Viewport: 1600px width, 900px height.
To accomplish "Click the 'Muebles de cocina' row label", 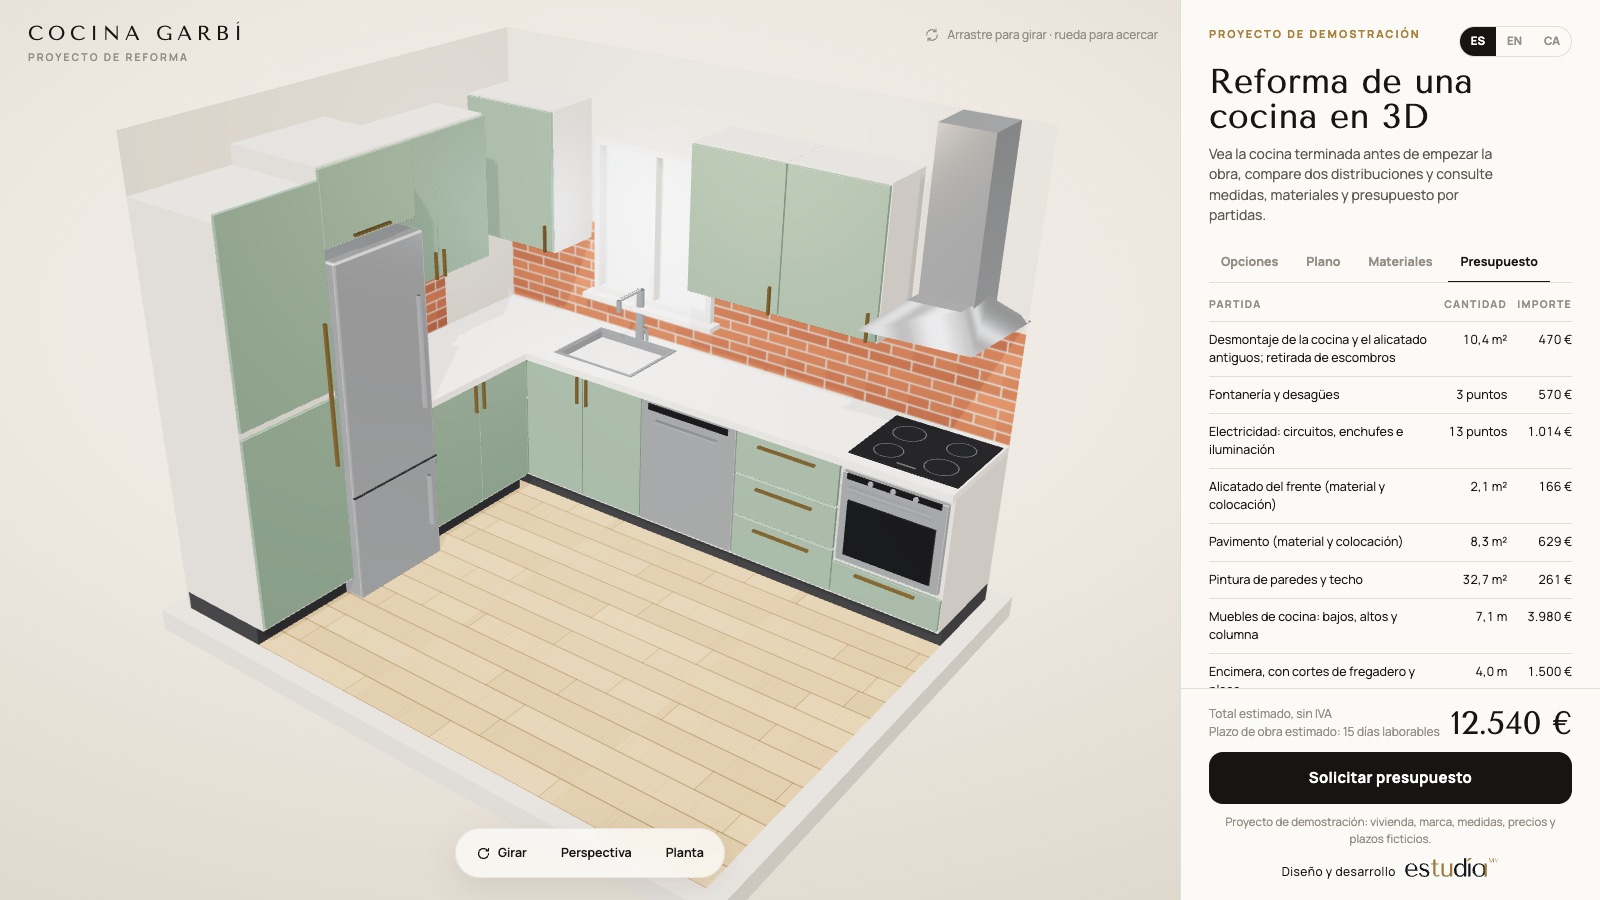I will (x=1303, y=626).
